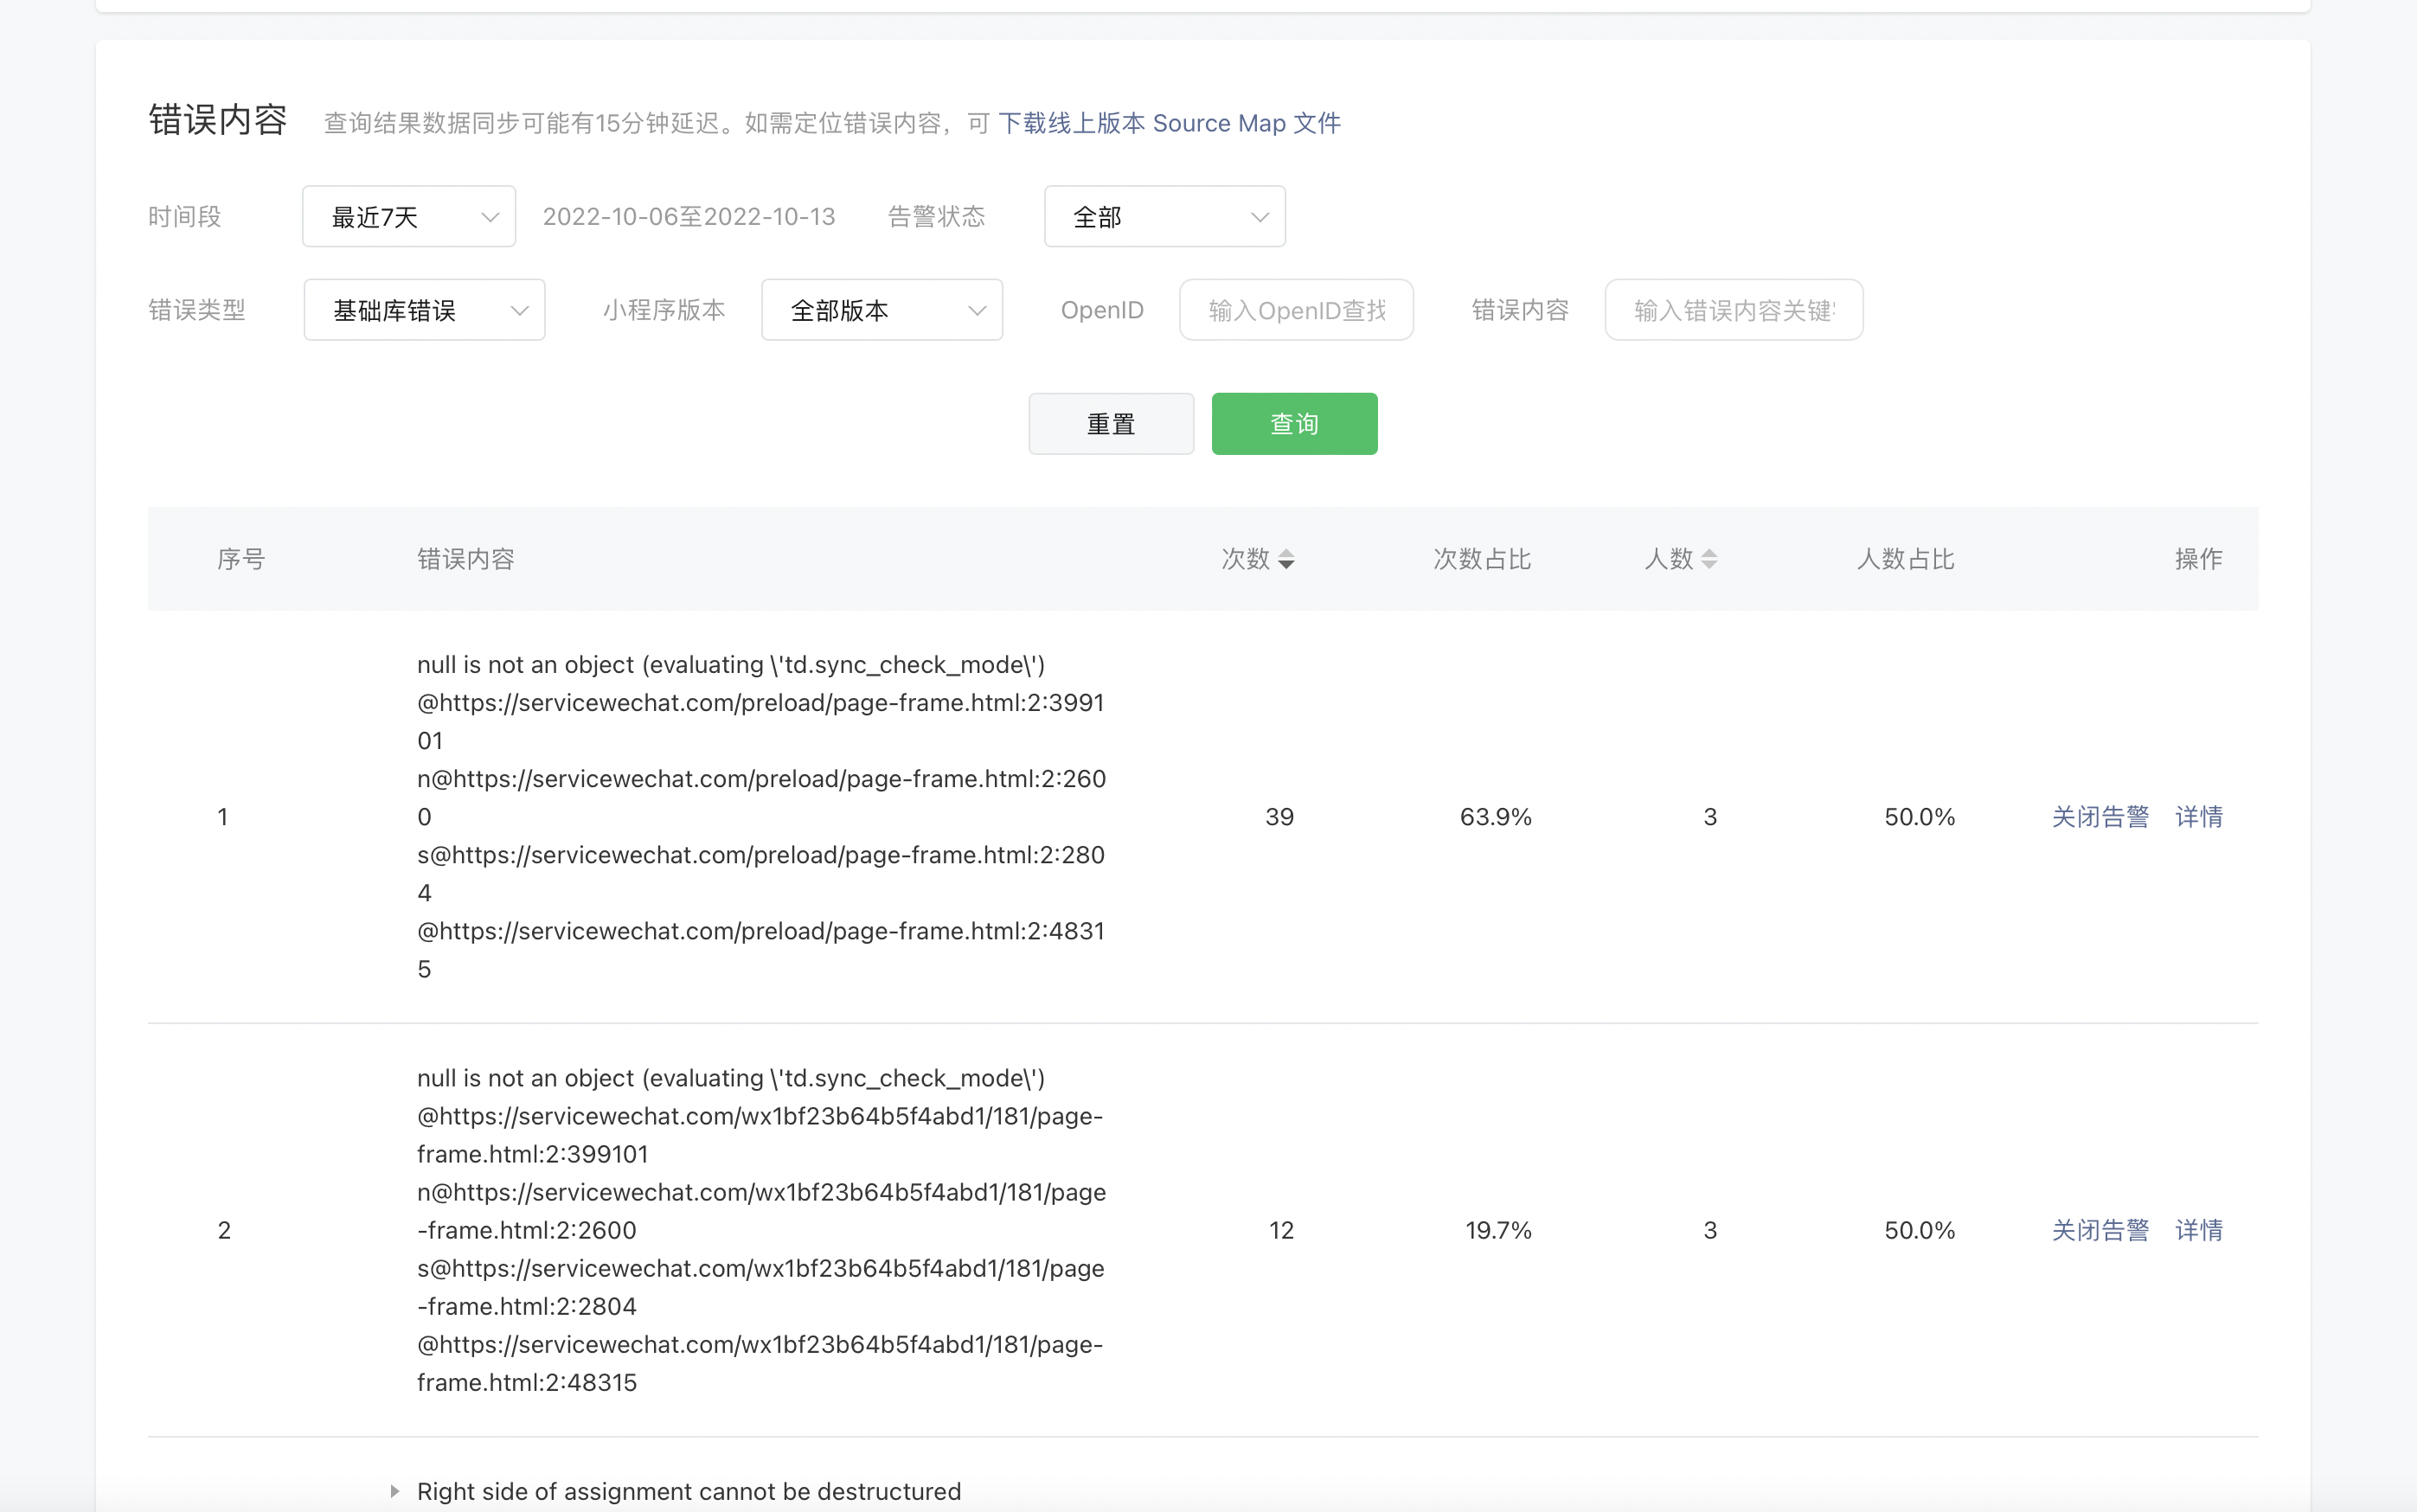Open 下载线上版本 Source Map 文件 link
The image size is (2417, 1512).
[x=1169, y=123]
